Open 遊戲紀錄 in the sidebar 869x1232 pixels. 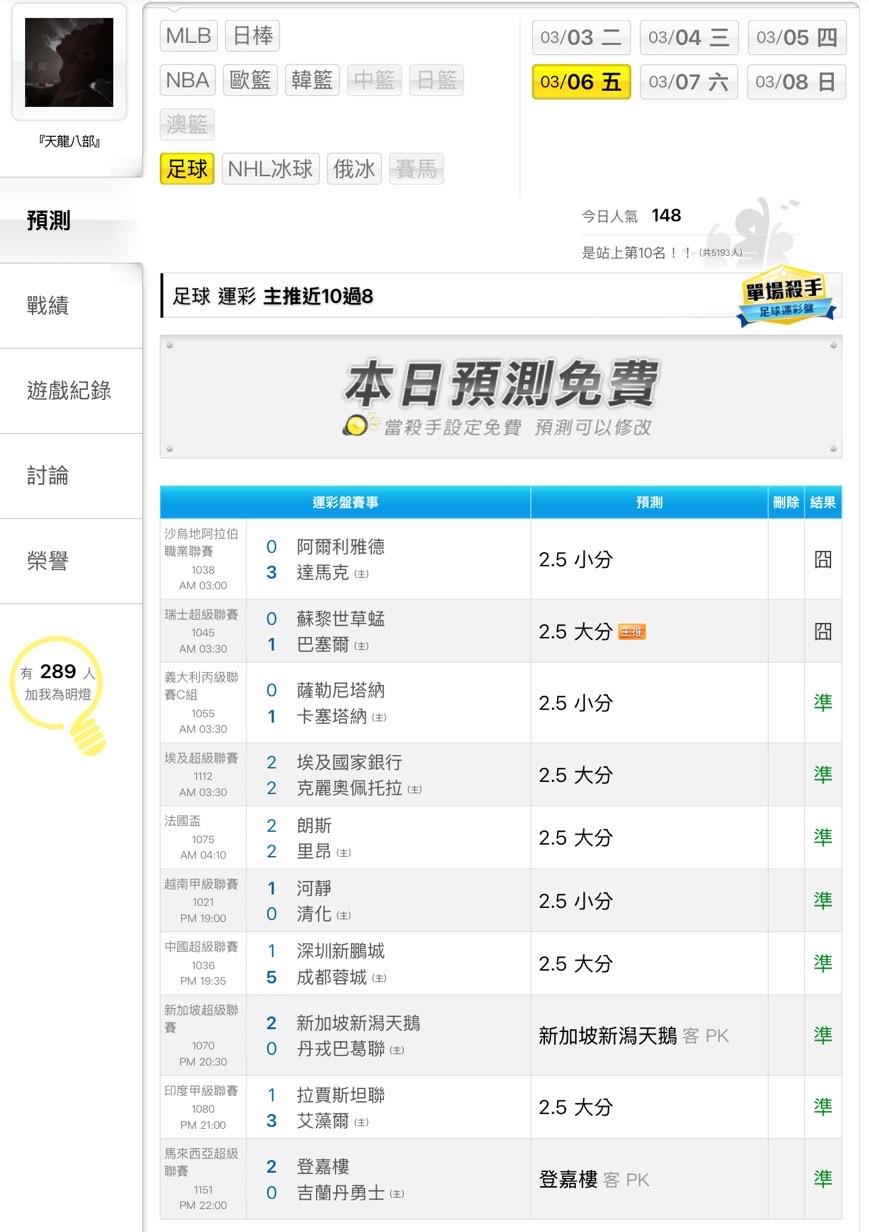click(71, 391)
